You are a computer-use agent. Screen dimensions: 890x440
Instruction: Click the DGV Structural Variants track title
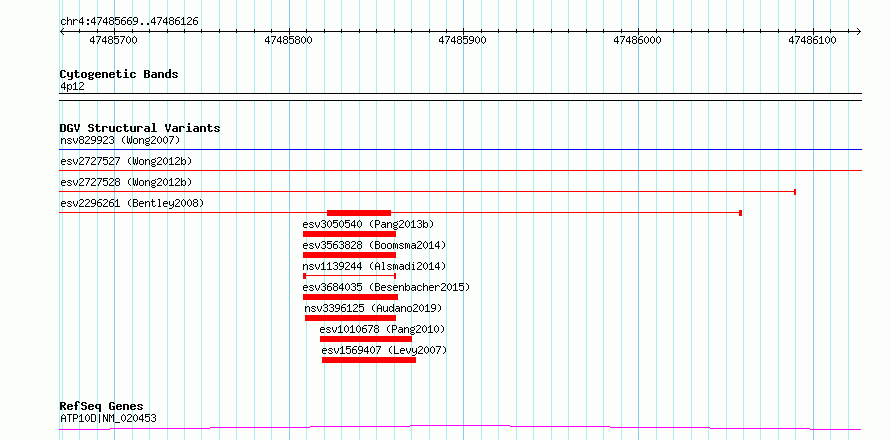point(140,128)
